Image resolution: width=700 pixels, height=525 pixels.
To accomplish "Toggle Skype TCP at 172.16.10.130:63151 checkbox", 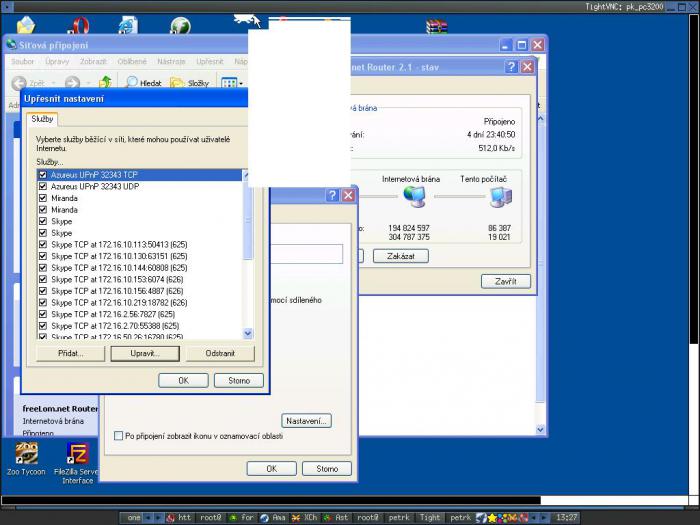I will coord(43,256).
